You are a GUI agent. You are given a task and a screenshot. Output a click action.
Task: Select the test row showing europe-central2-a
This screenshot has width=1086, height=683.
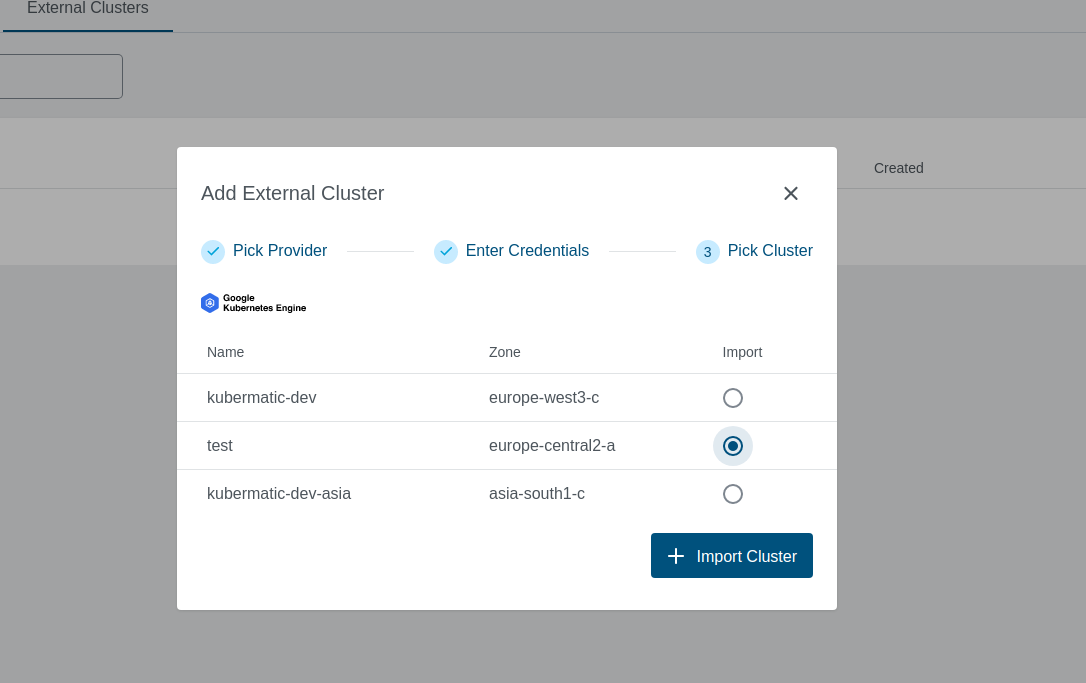400,446
